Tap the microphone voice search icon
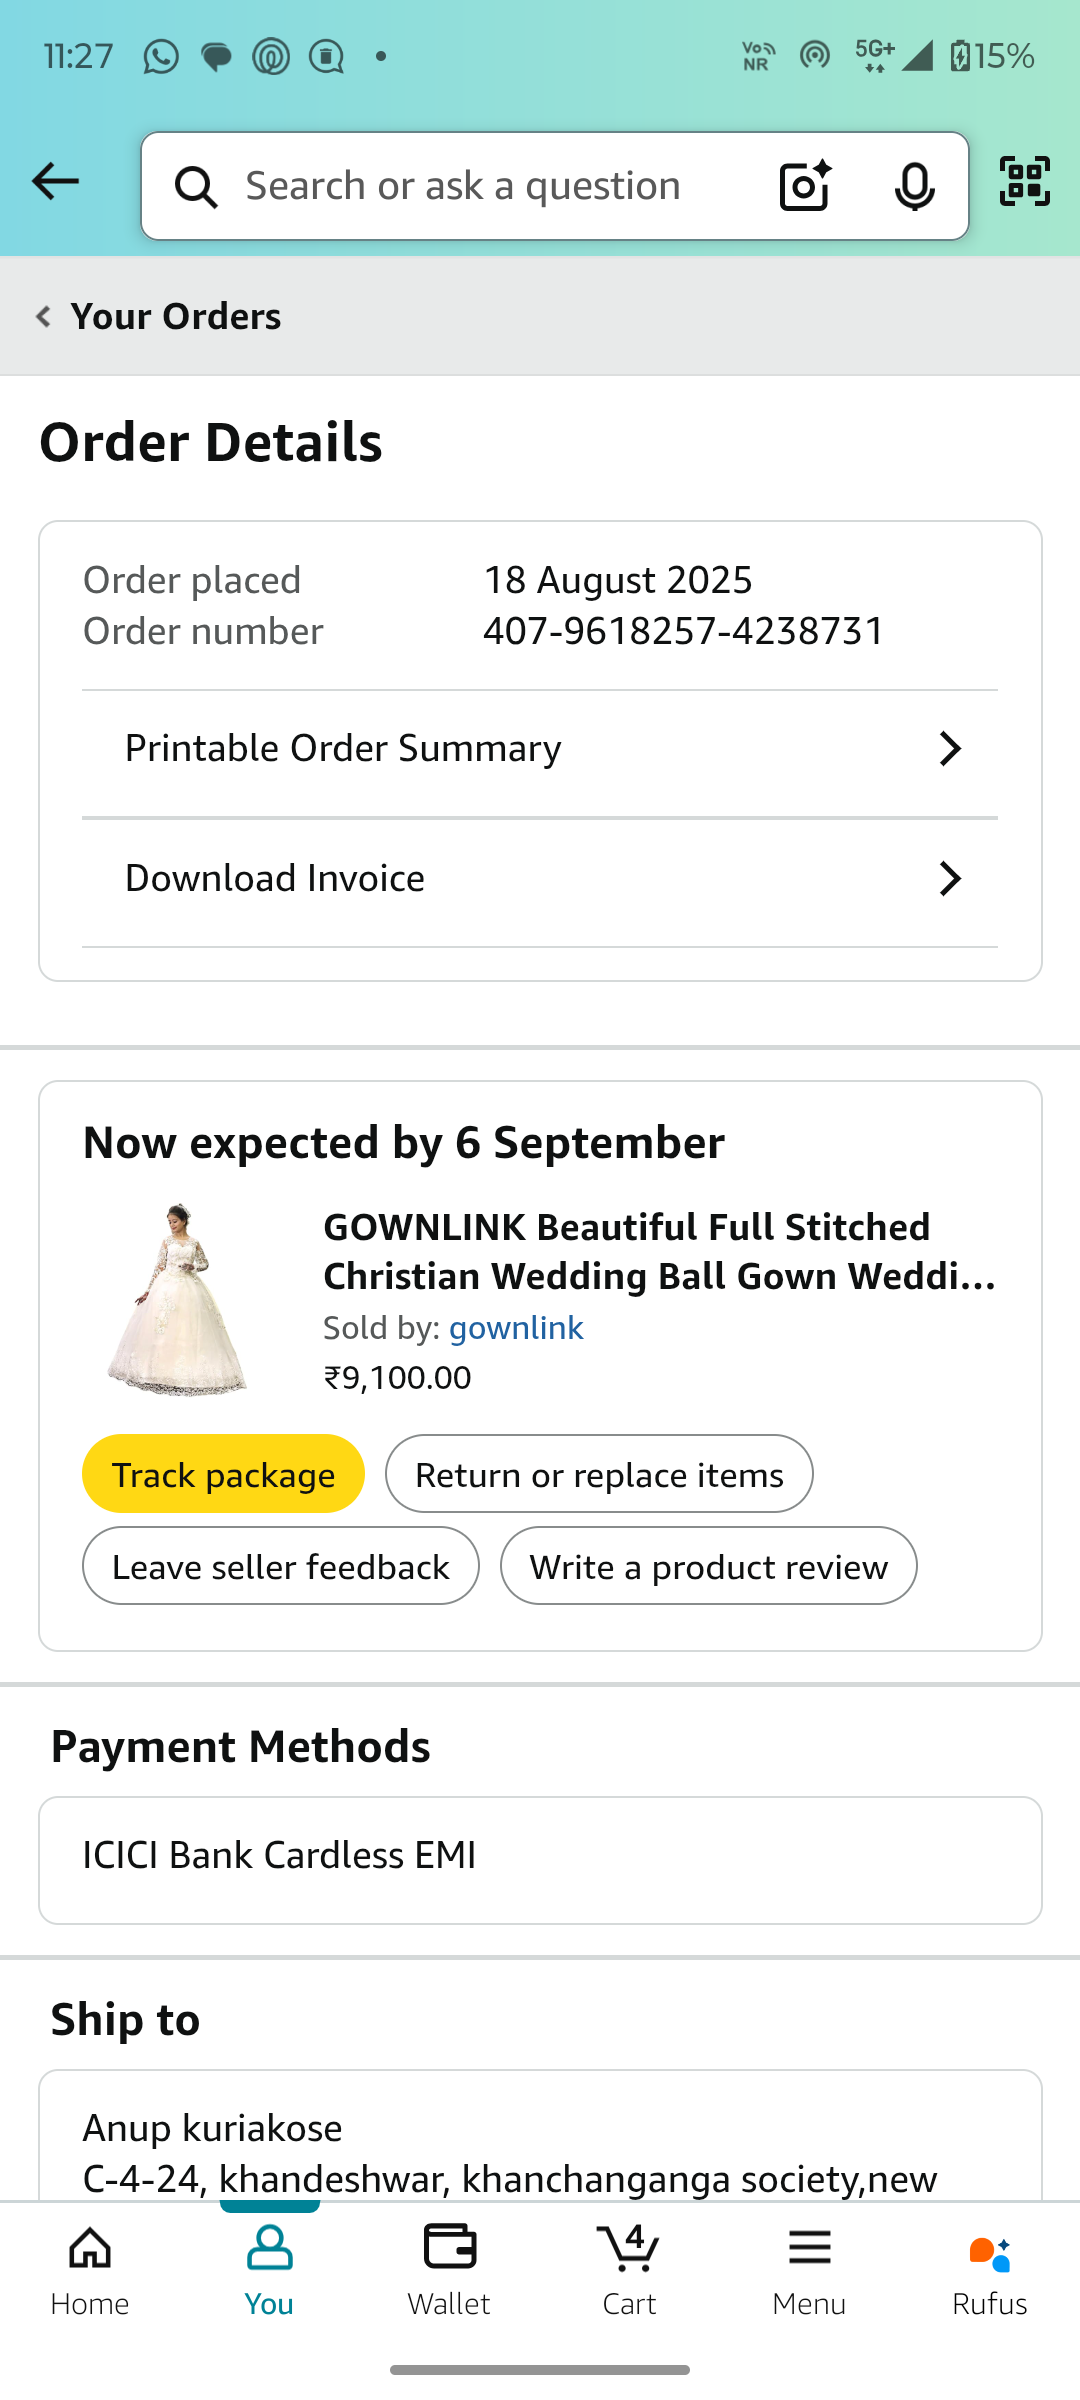This screenshot has height=2400, width=1080. point(914,186)
